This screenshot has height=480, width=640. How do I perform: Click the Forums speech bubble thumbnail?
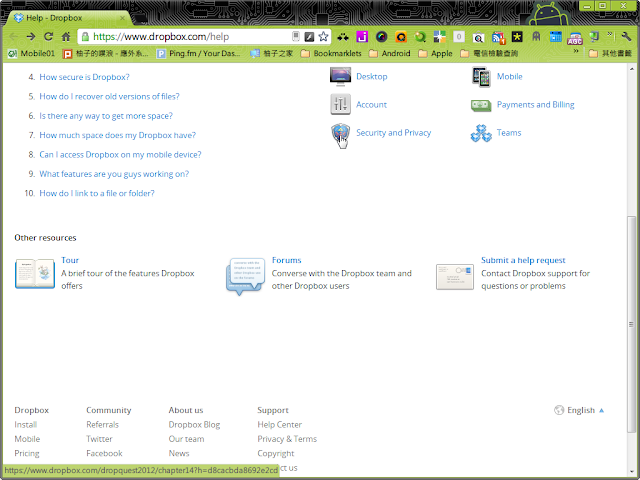[x=244, y=276]
